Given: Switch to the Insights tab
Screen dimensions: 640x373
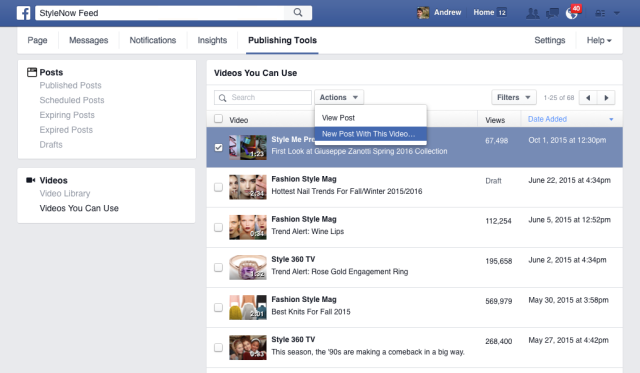Looking at the screenshot, I should 212,40.
